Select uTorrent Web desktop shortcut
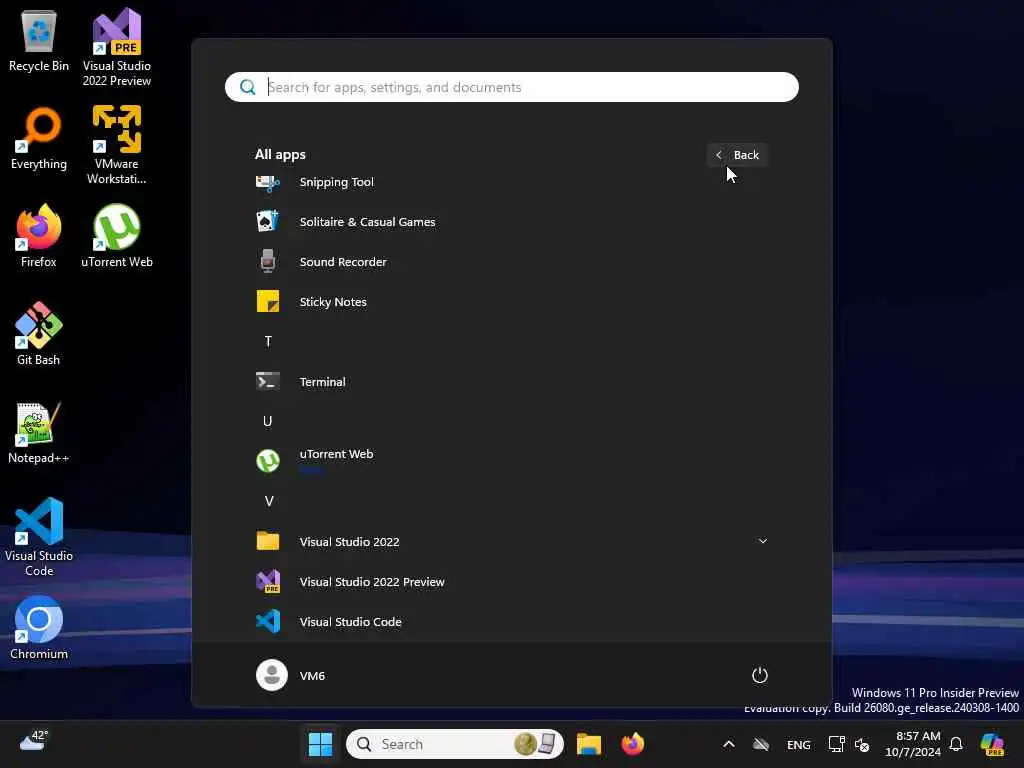 click(117, 236)
